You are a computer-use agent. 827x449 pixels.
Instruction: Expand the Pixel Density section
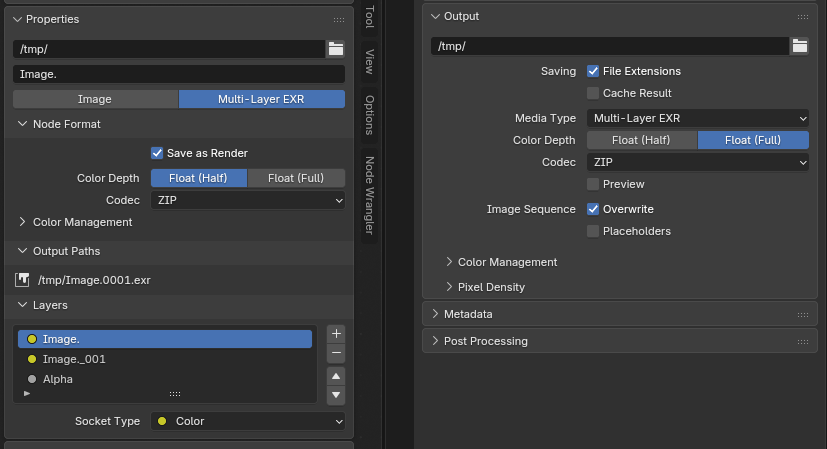click(x=449, y=286)
